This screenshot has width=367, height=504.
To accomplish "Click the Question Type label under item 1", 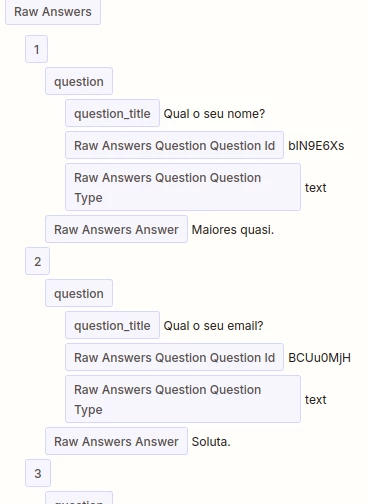I will (x=183, y=187).
